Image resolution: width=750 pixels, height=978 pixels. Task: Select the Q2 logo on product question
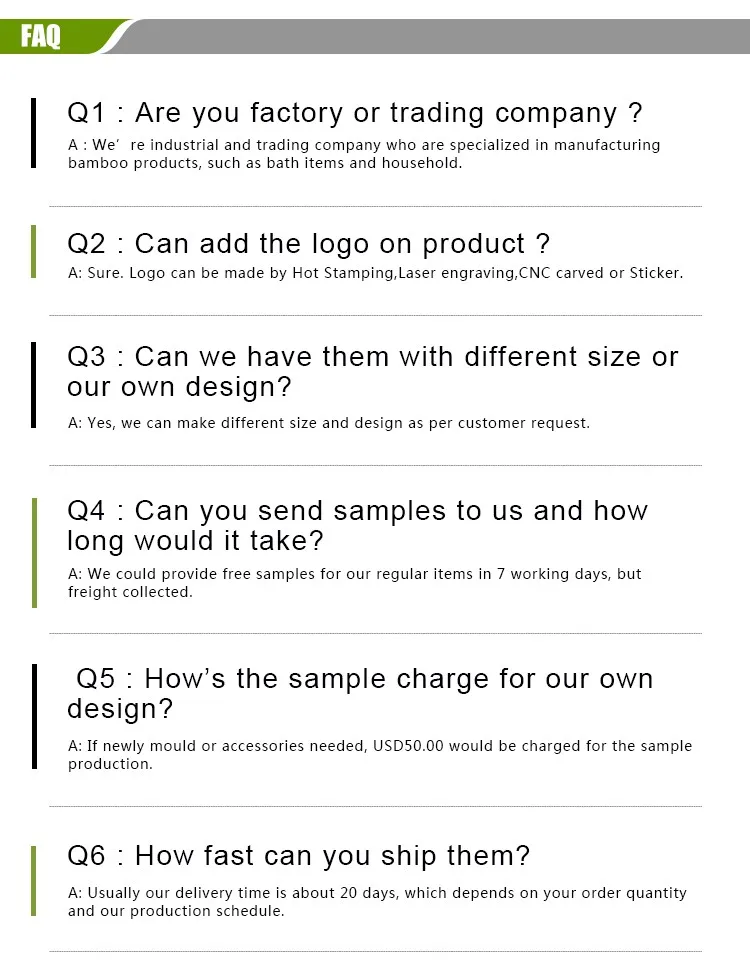pos(308,244)
